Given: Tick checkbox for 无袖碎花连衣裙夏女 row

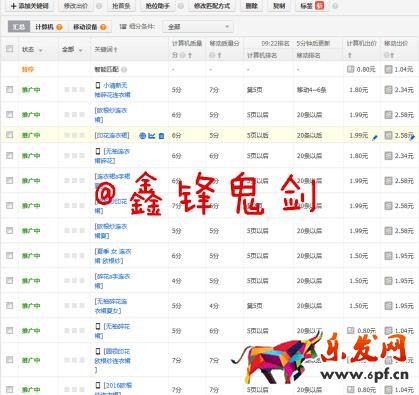Looking at the screenshot, I should click(10, 305).
